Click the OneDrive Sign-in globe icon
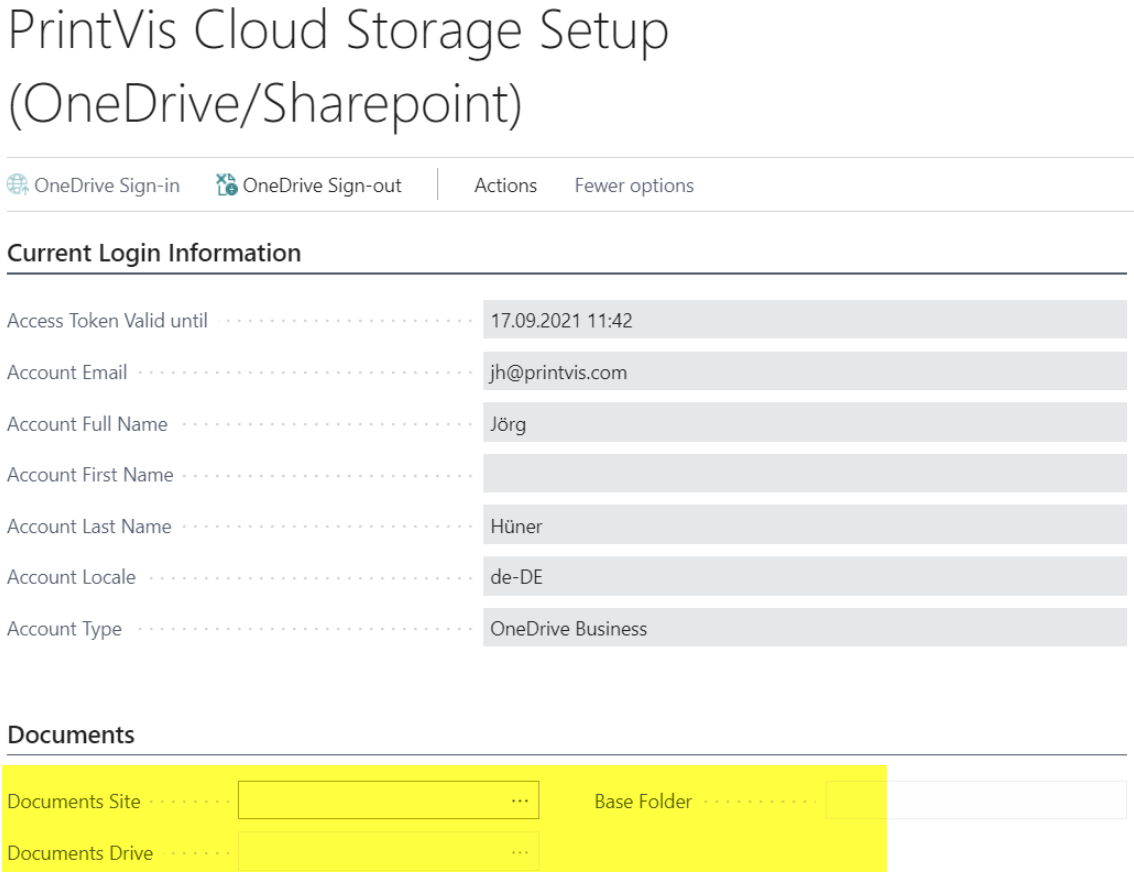 coord(18,185)
